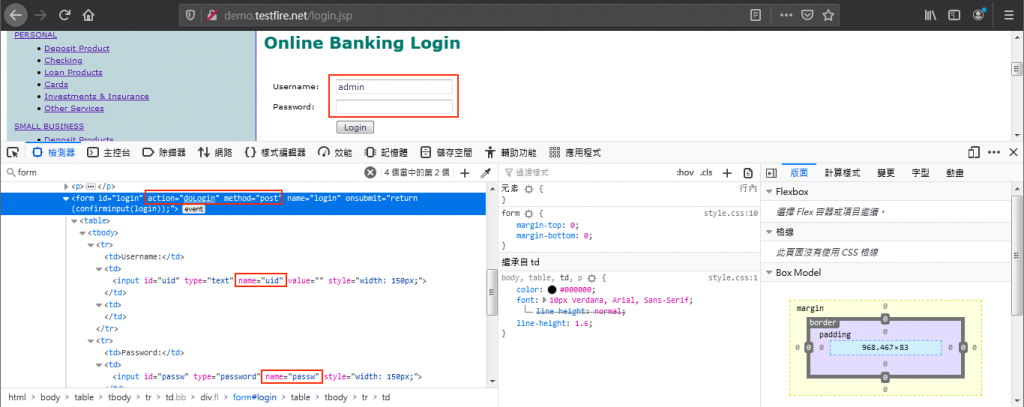This screenshot has width=1024, height=407.
Task: Pick a page color with the eyedropper
Action: pyautogui.click(x=485, y=172)
